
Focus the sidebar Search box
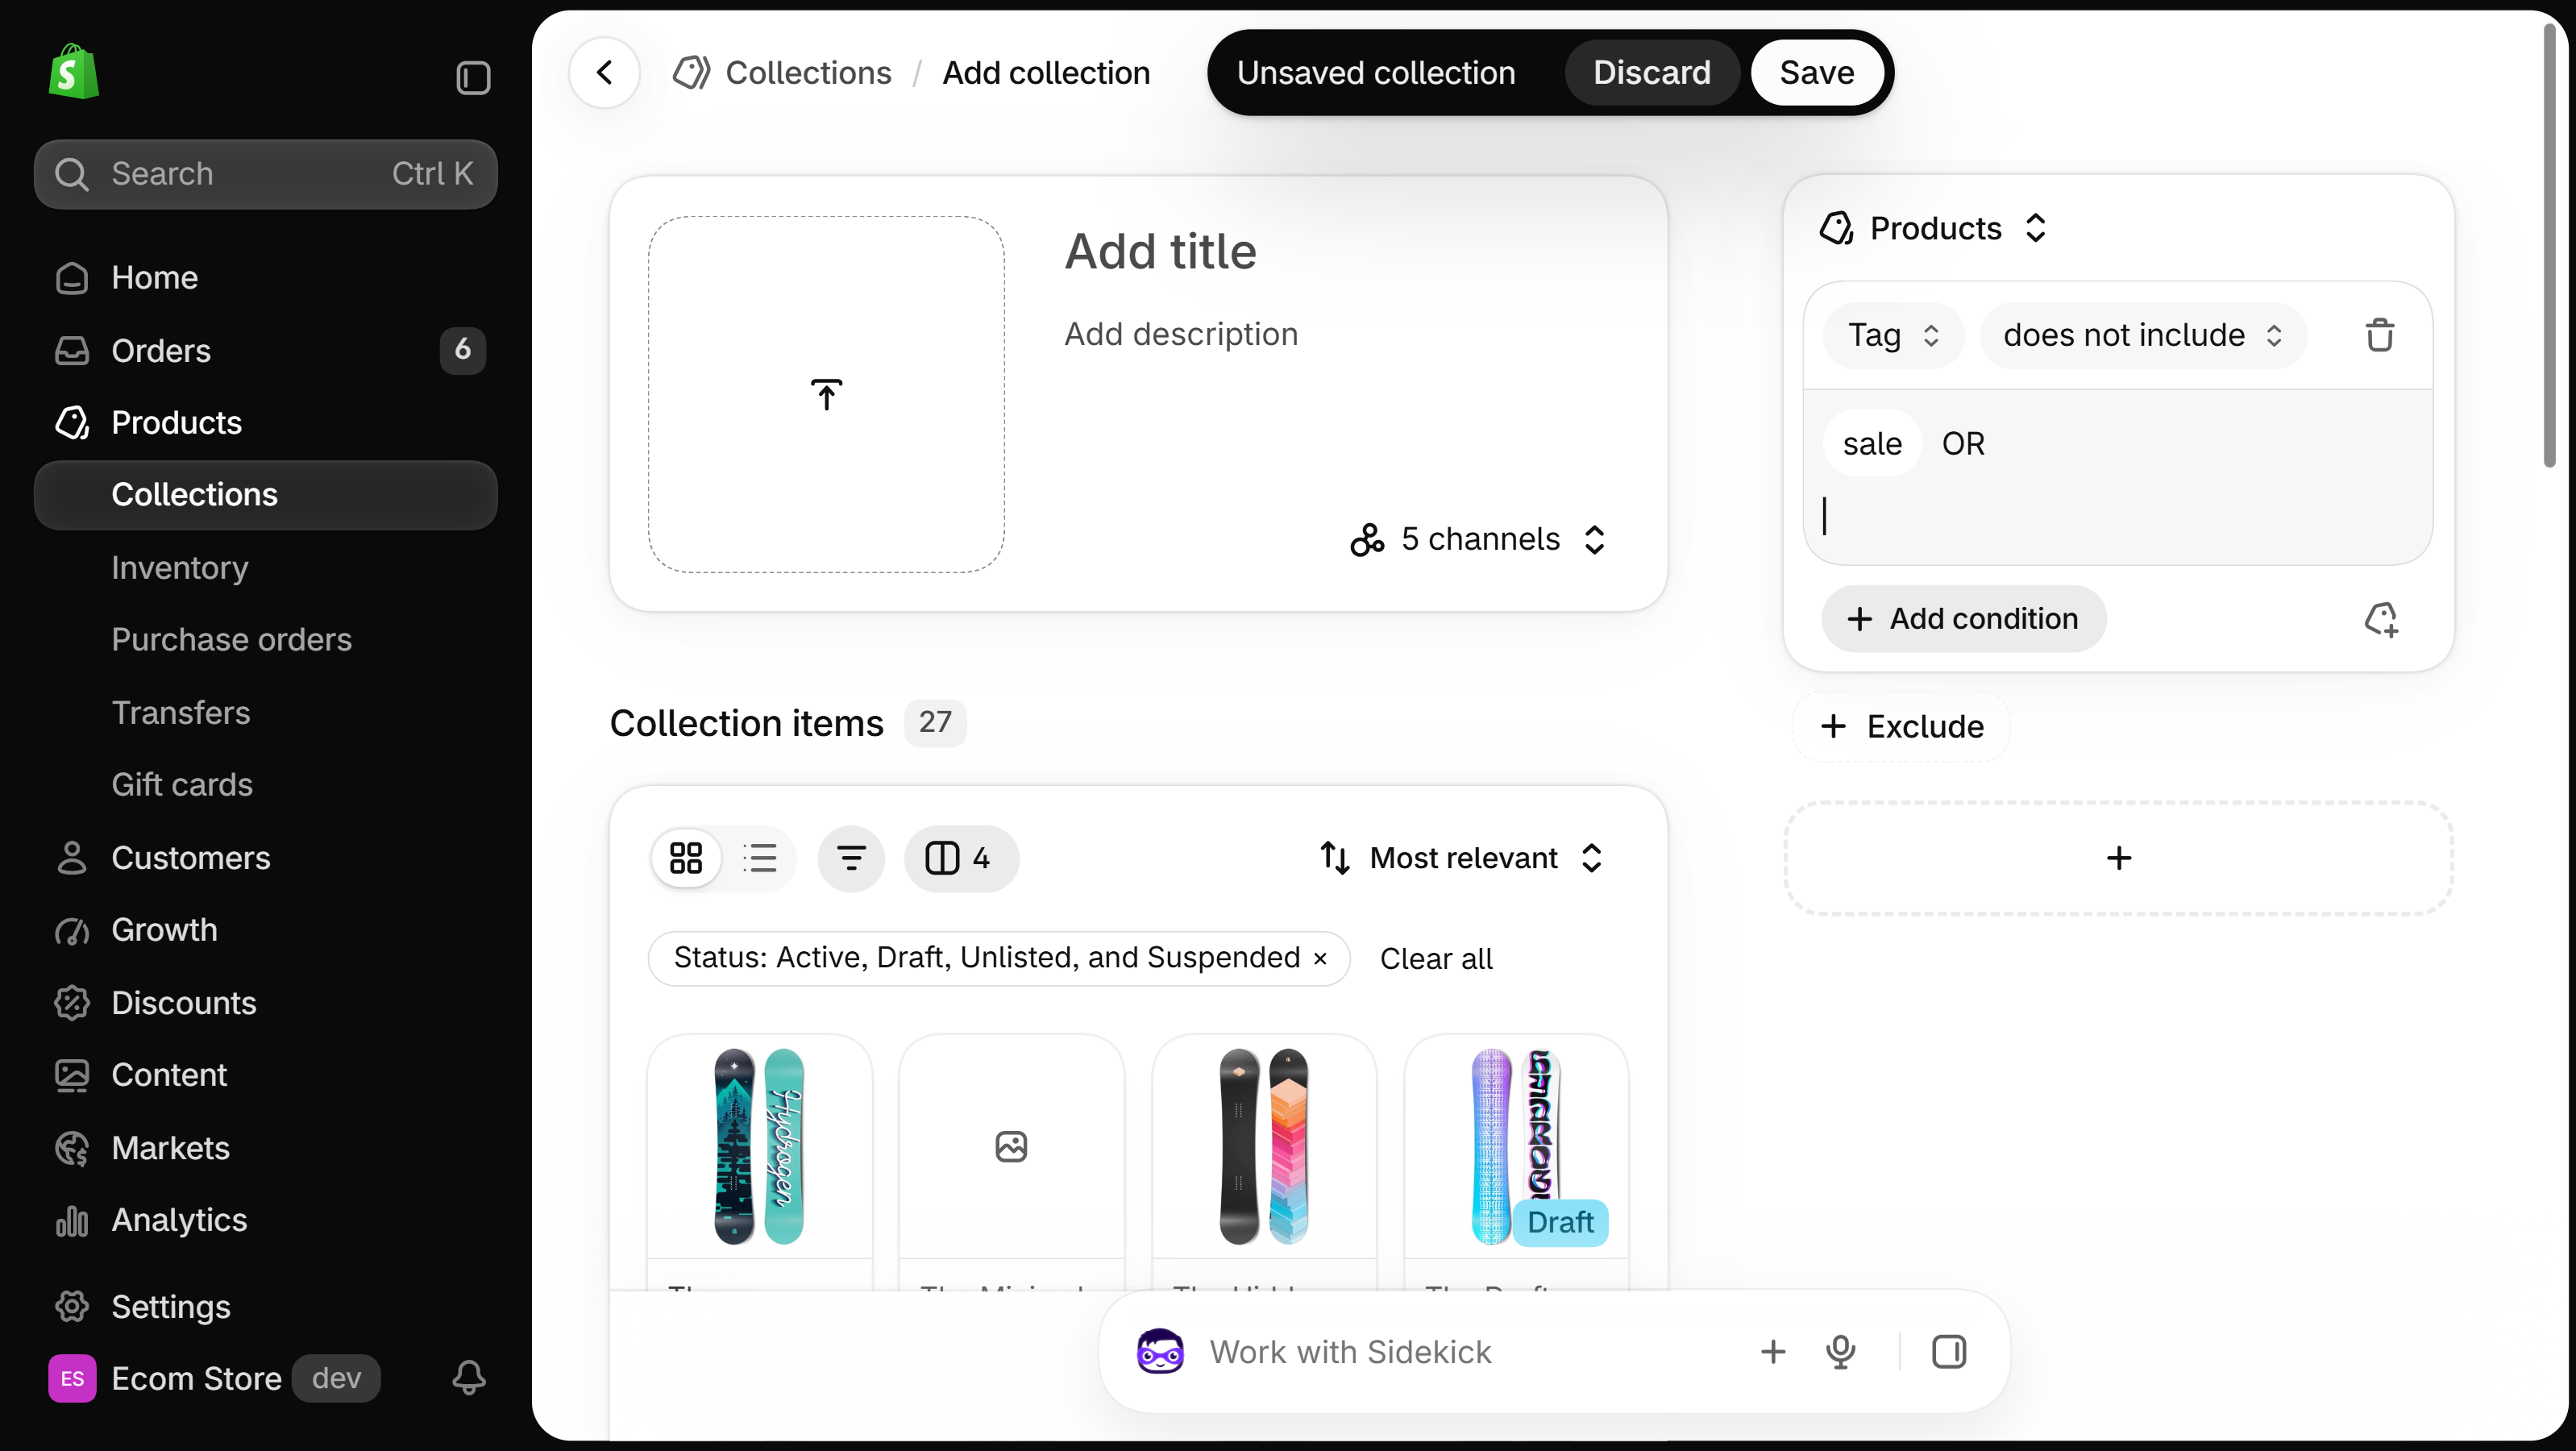click(x=265, y=174)
